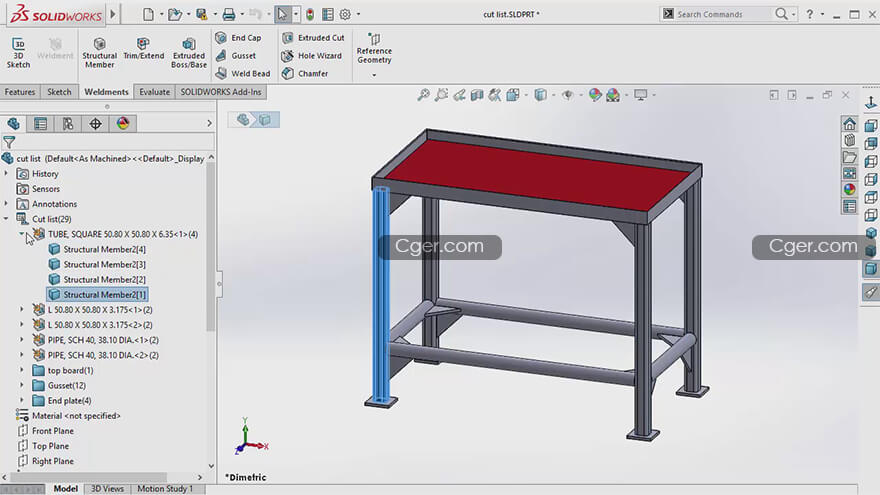This screenshot has width=880, height=495.
Task: Click the feature tree filter icon
Action: point(9,143)
